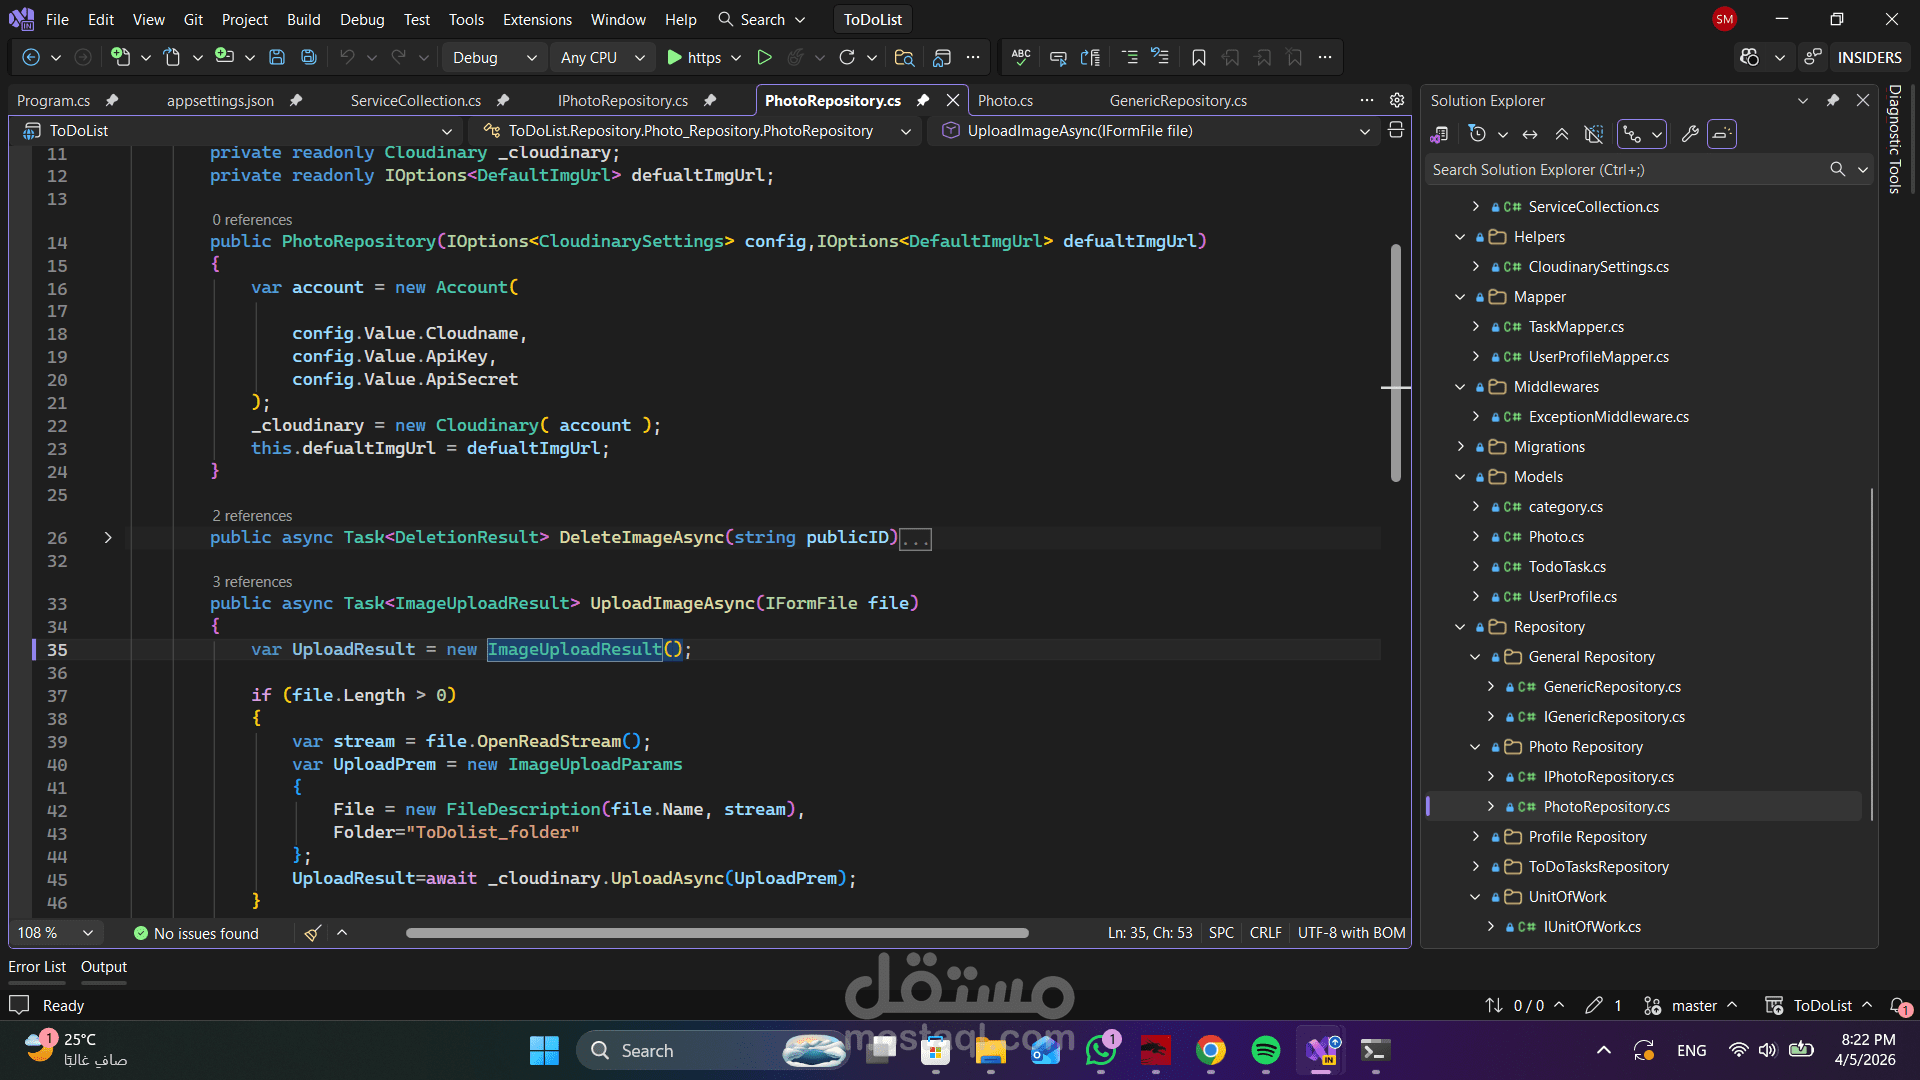The image size is (1920, 1080).
Task: Toggle the preview selected items button
Action: [1722, 134]
